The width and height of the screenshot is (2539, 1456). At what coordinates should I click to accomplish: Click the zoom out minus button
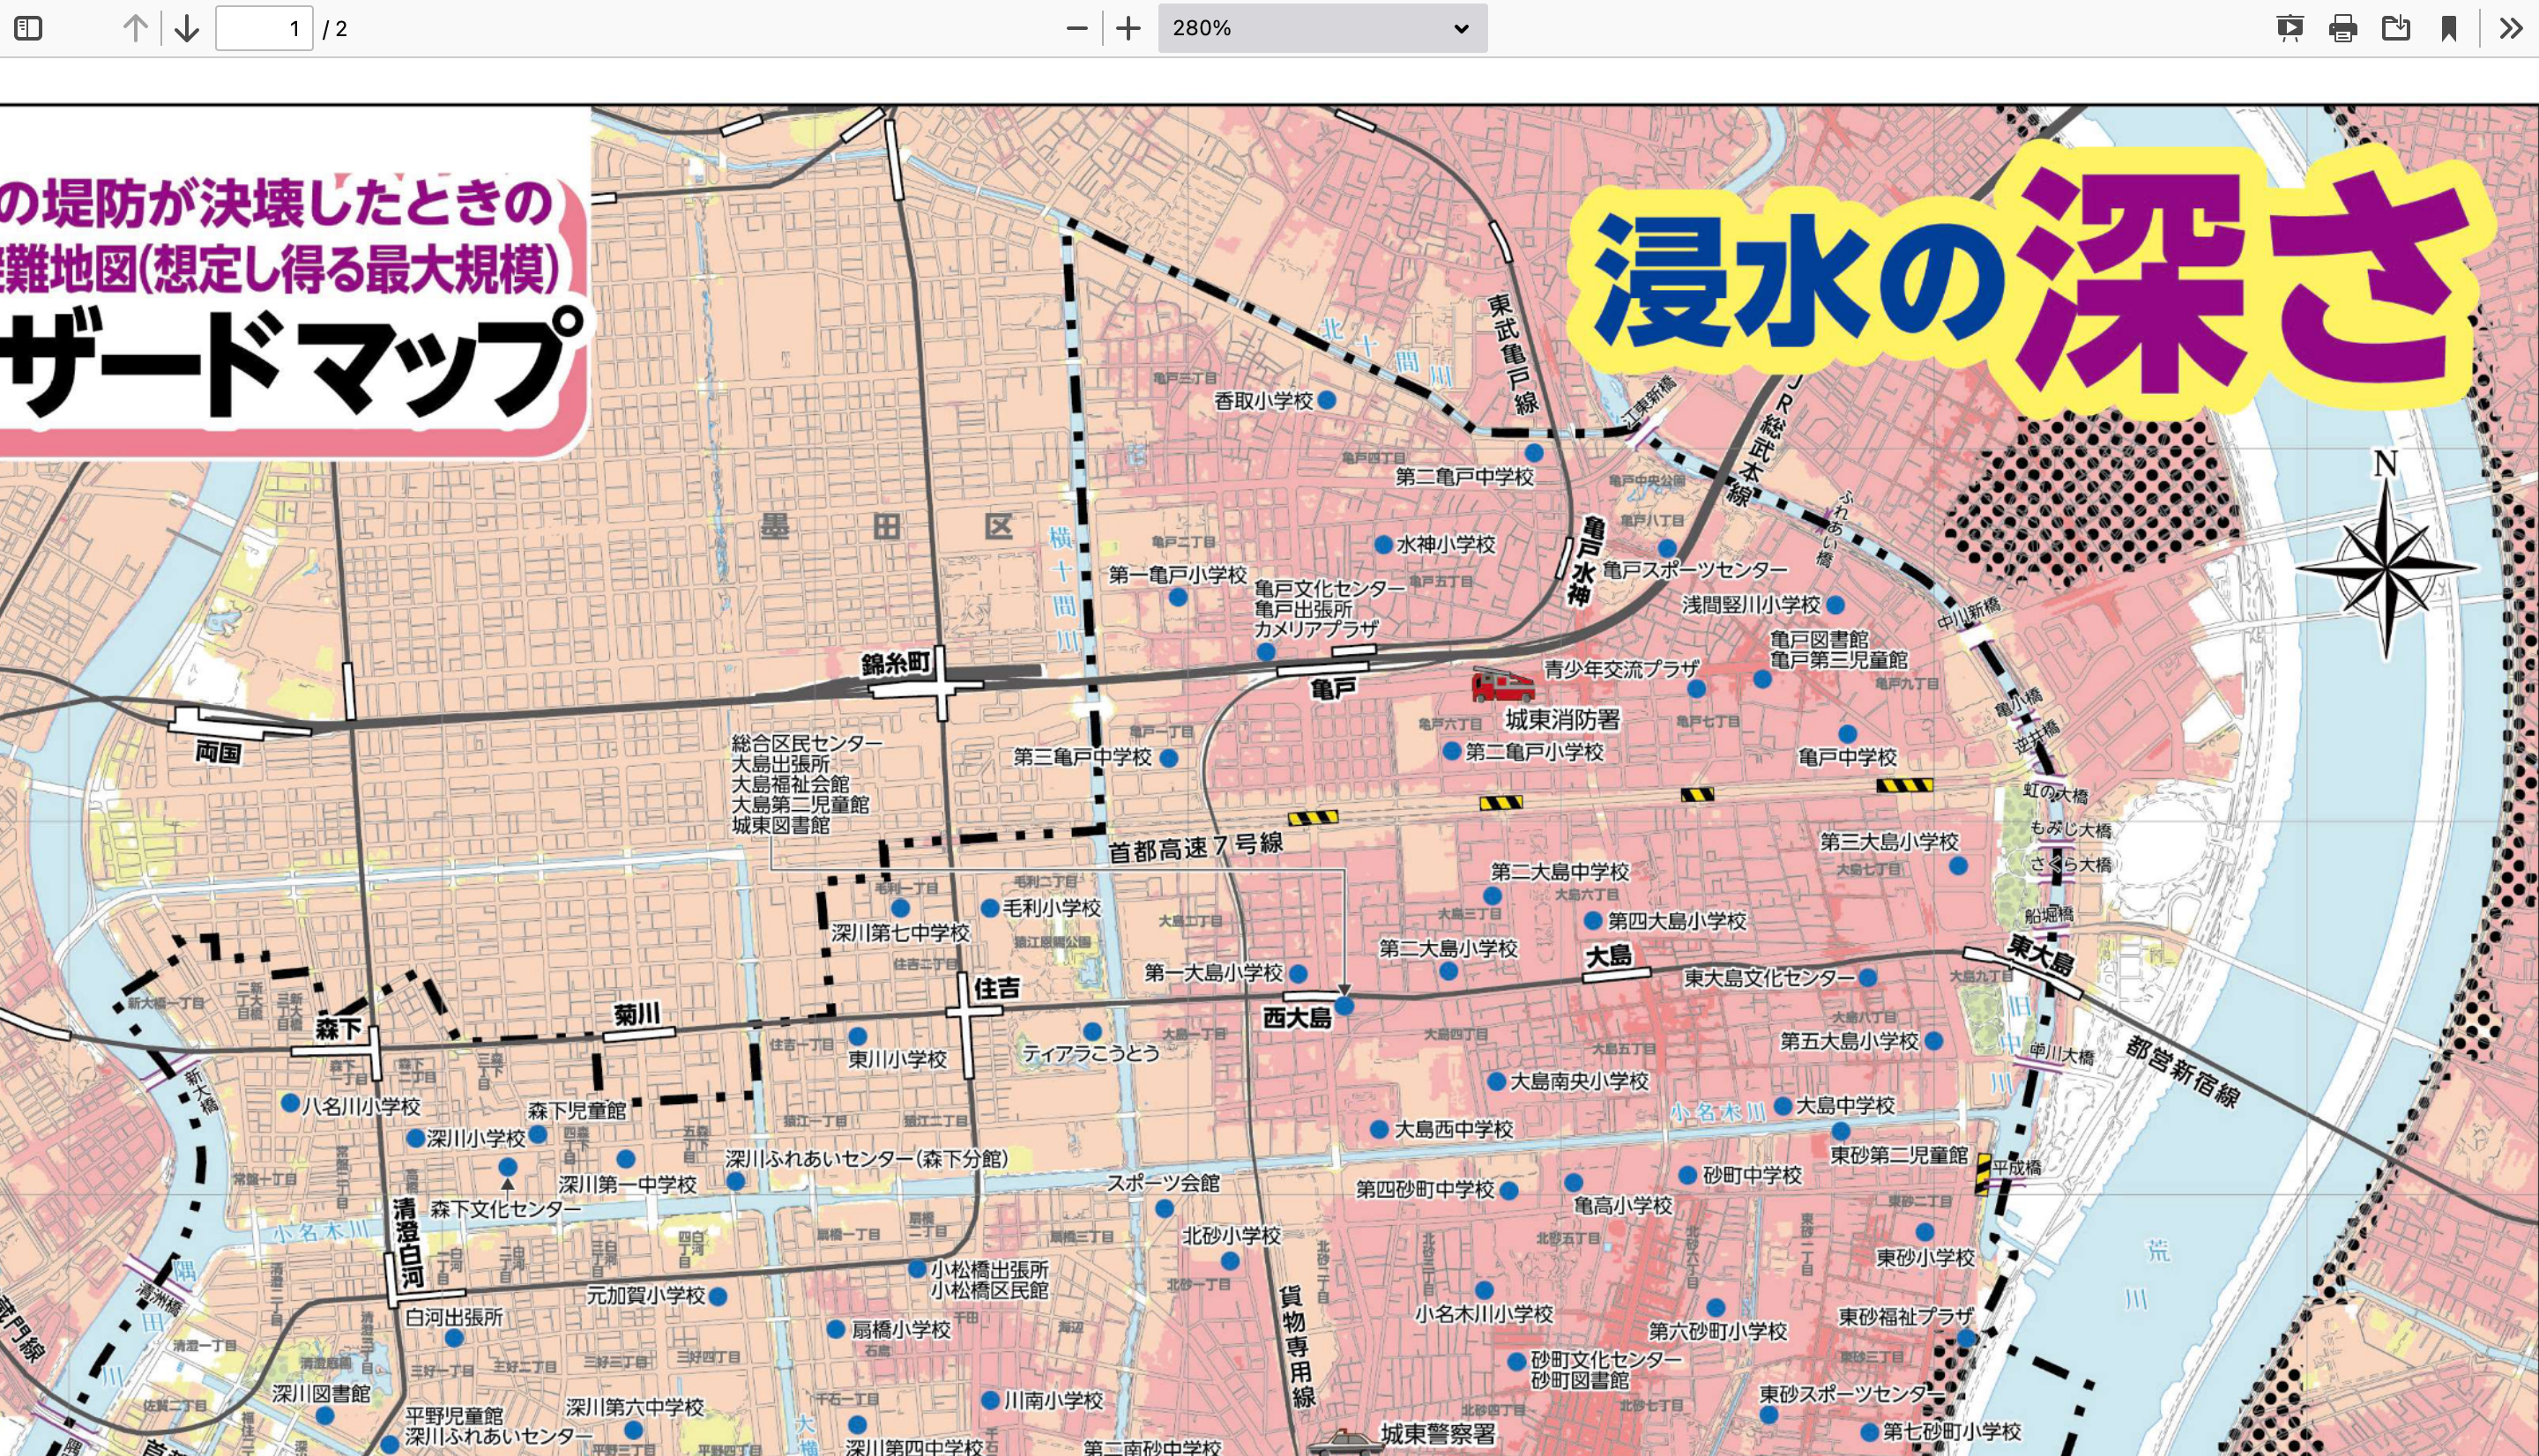tap(1077, 28)
